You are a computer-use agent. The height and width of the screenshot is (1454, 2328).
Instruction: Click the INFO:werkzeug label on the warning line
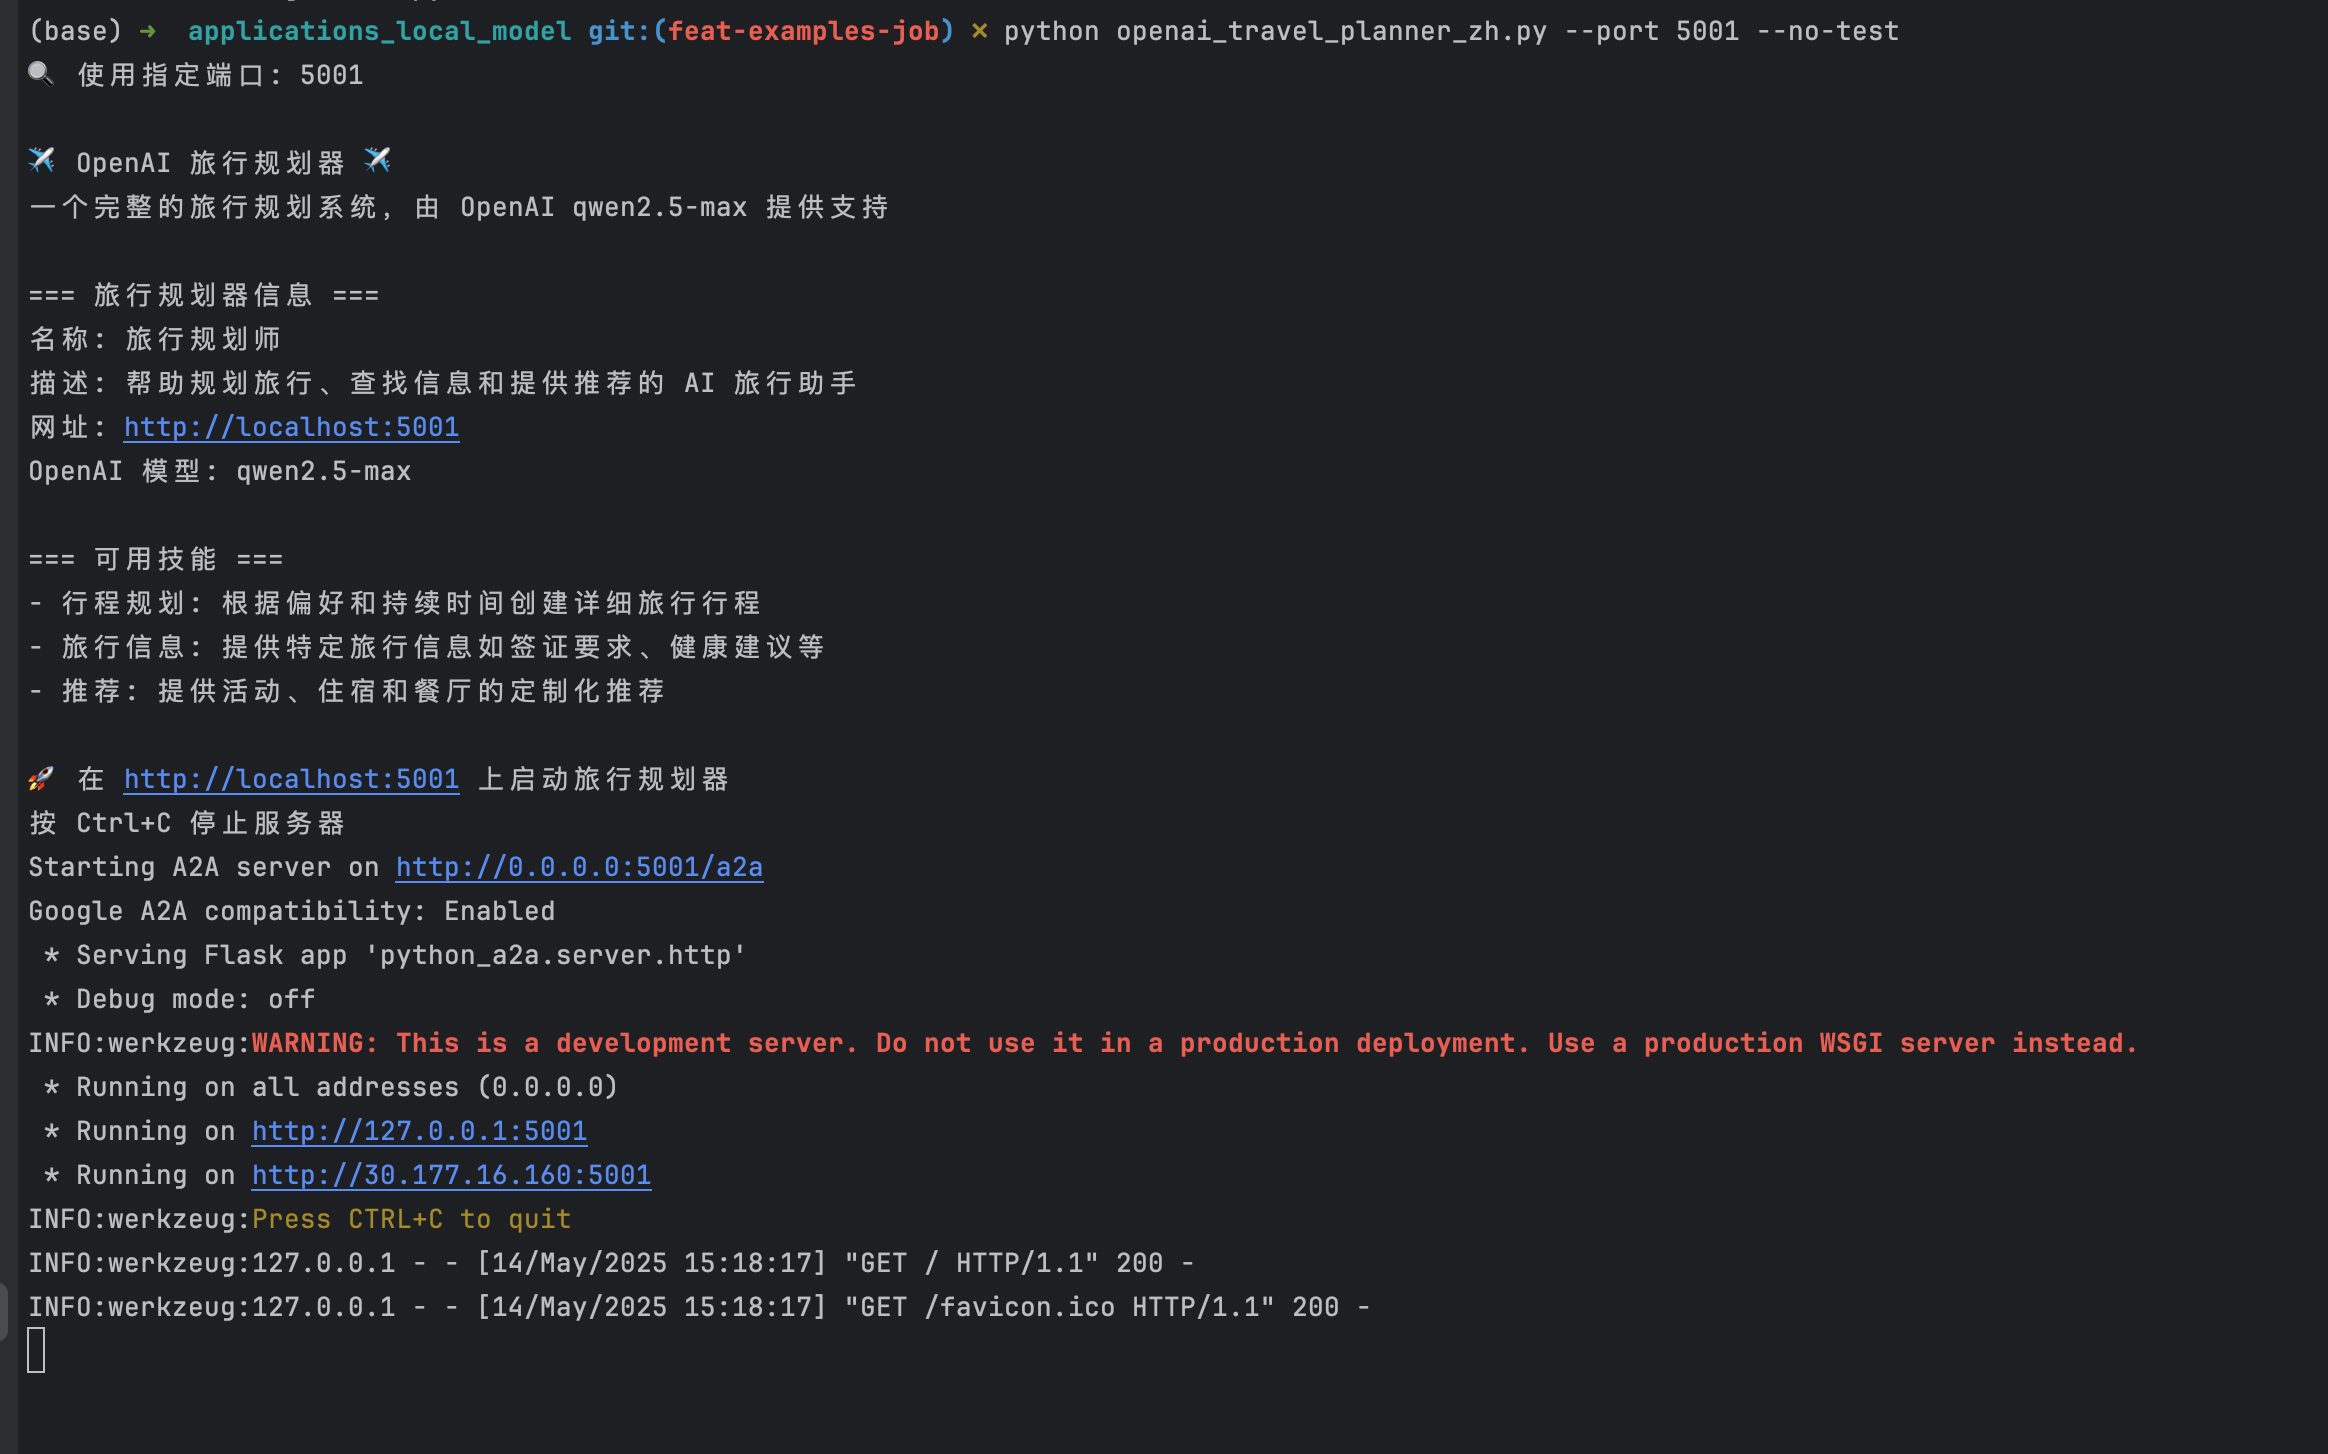[x=138, y=1042]
